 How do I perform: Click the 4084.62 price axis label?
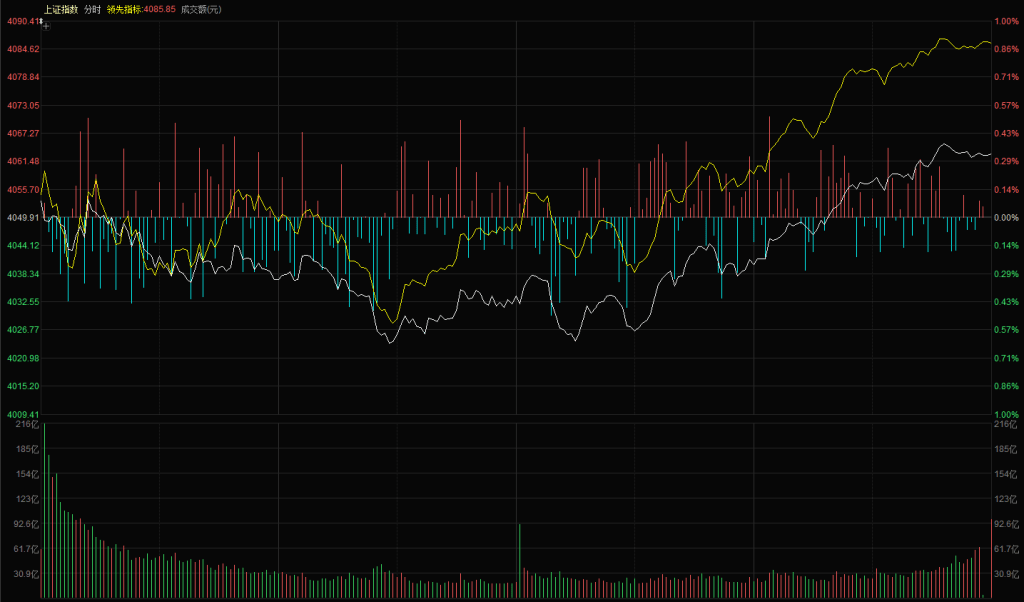coord(21,49)
